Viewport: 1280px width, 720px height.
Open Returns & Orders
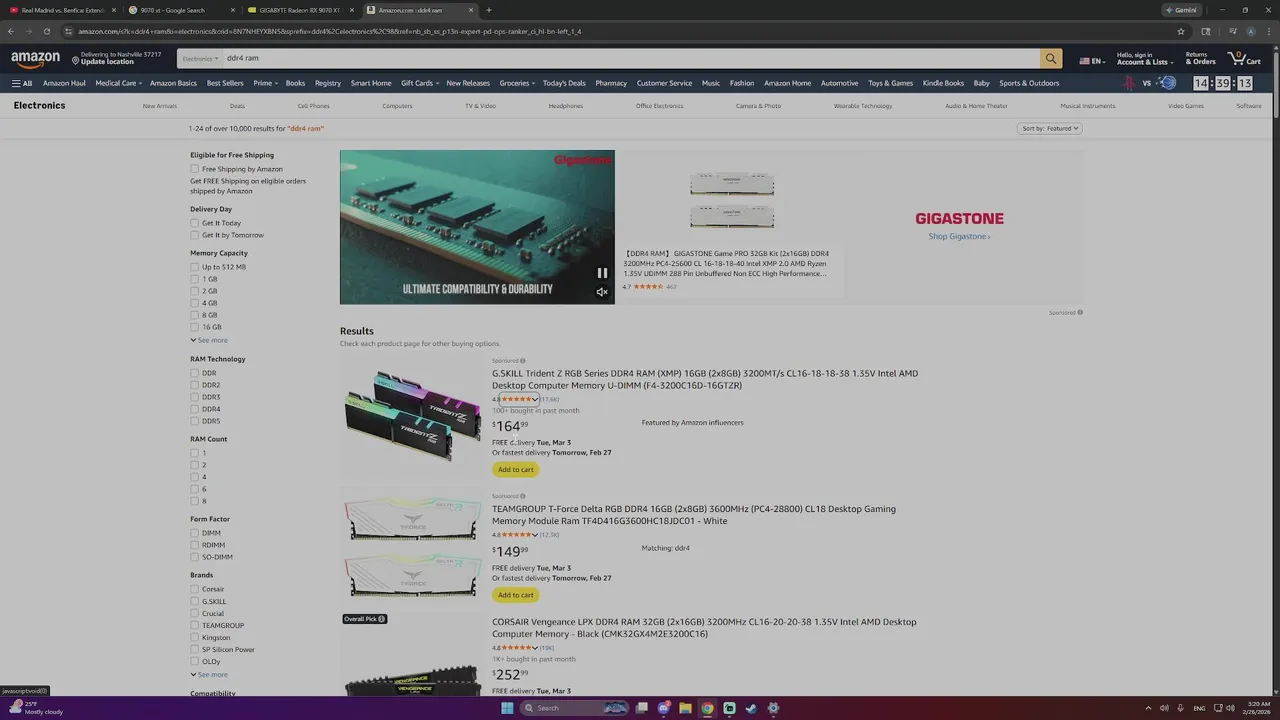point(1200,58)
